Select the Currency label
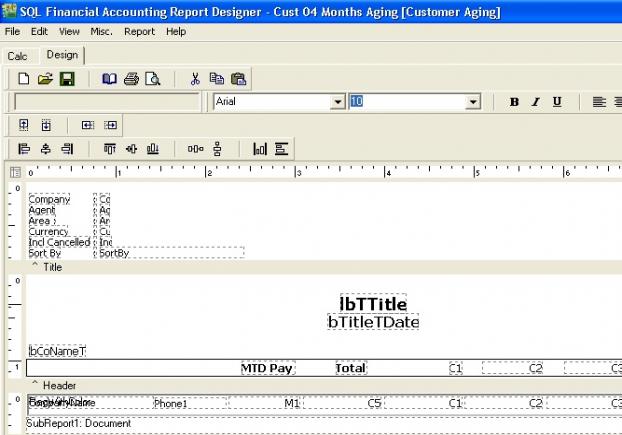 48,231
